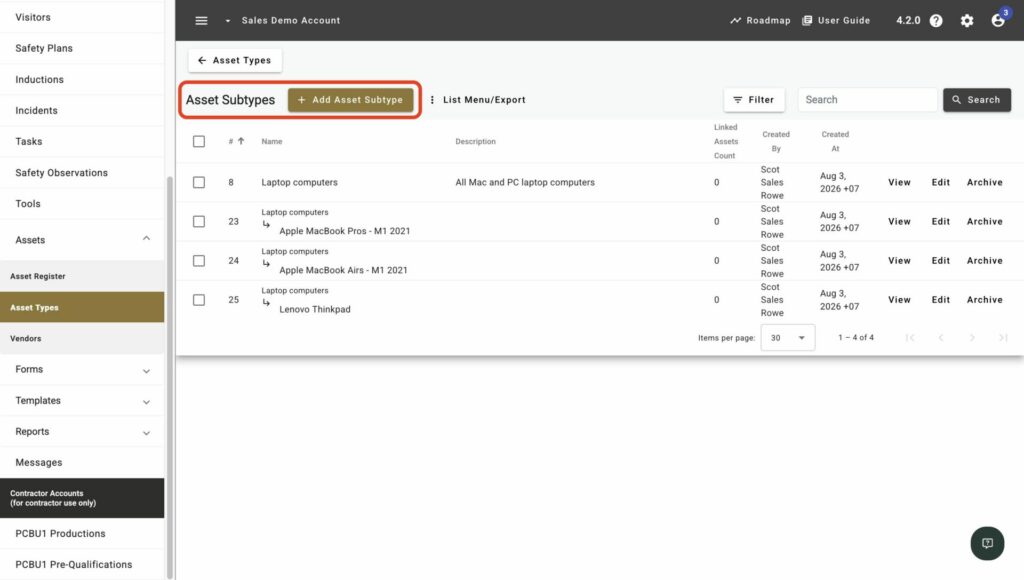Open the settings gear icon
Image resolution: width=1024 pixels, height=580 pixels.
[x=967, y=20]
